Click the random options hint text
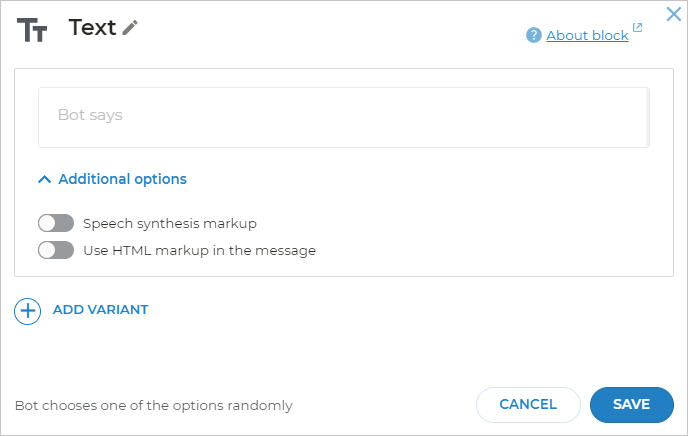688x436 pixels. click(154, 406)
